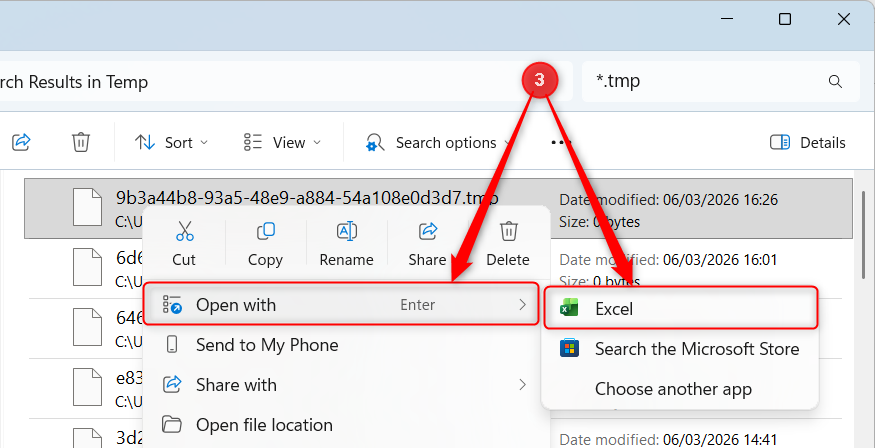Click the Copy icon in context menu

(x=265, y=231)
